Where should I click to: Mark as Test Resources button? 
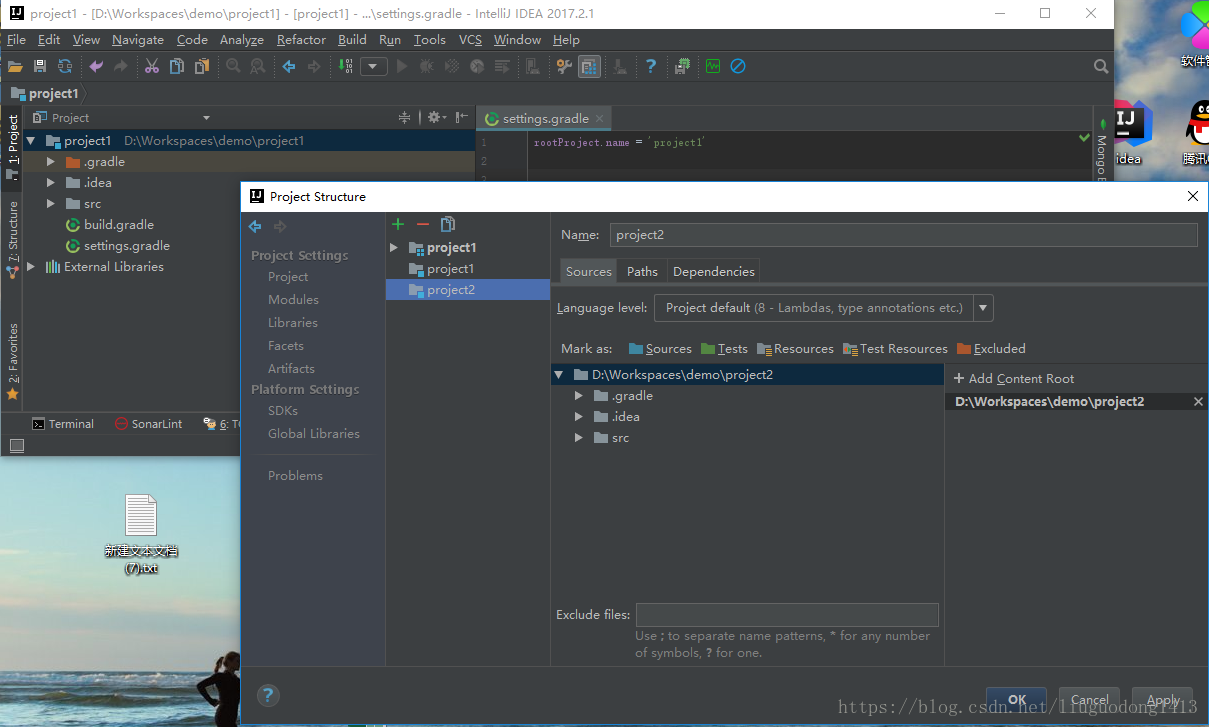pos(895,349)
